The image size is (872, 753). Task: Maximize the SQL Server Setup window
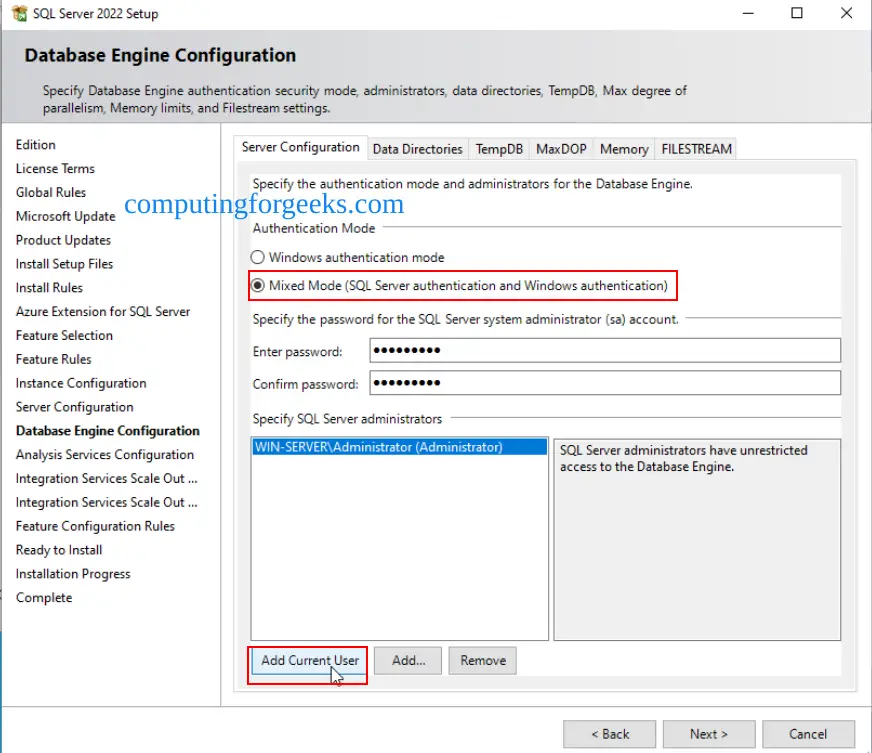coord(797,13)
